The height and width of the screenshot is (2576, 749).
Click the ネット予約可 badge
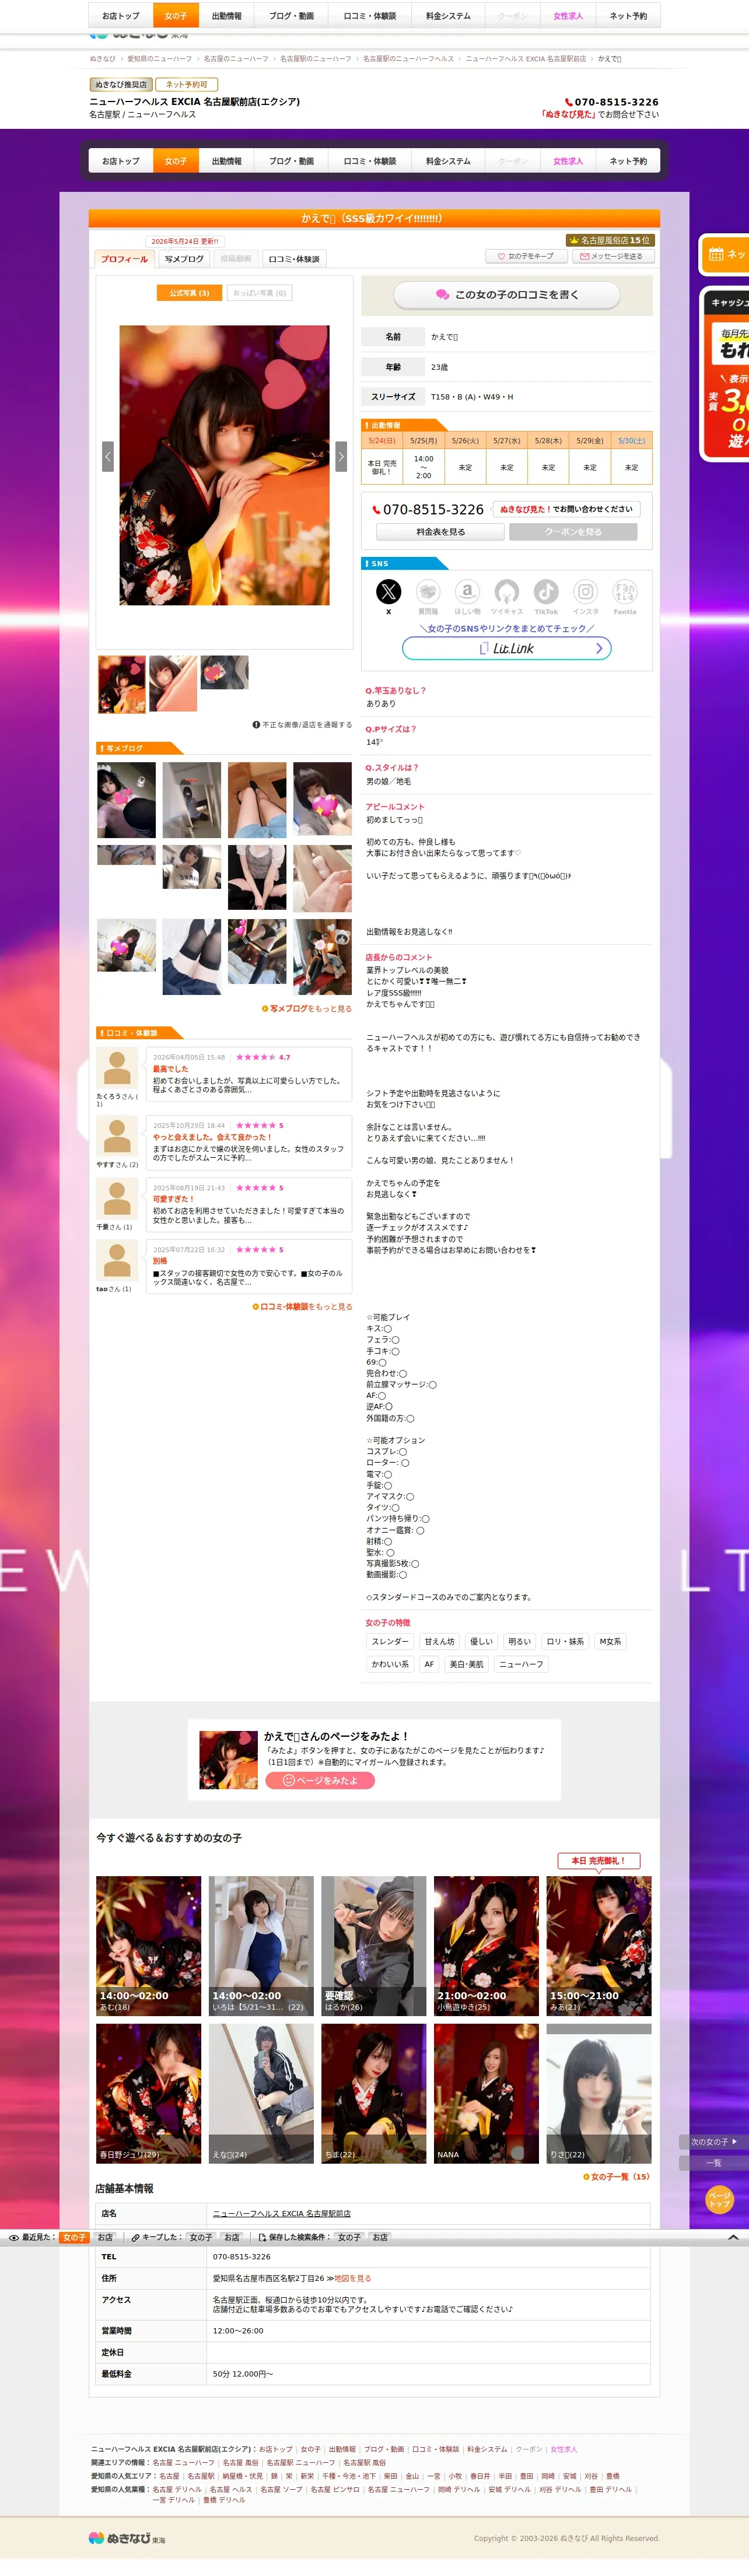pyautogui.click(x=187, y=85)
